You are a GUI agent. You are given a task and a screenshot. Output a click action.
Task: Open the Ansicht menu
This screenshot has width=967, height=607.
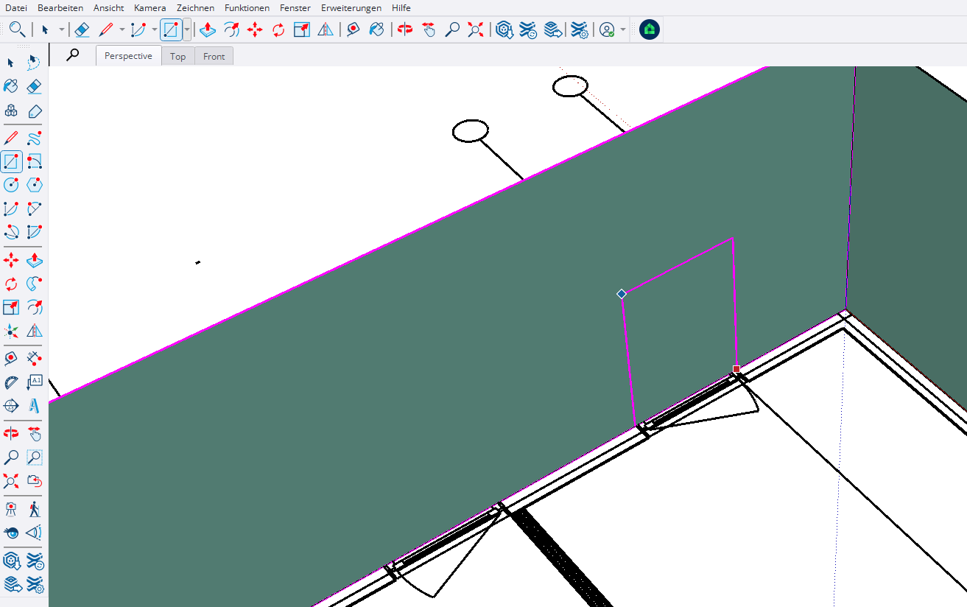(109, 8)
